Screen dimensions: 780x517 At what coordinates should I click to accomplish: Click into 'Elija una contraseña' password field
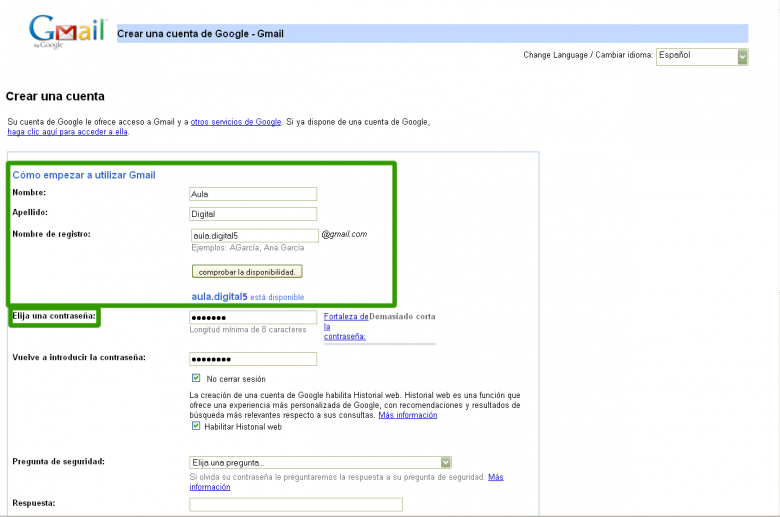(253, 317)
